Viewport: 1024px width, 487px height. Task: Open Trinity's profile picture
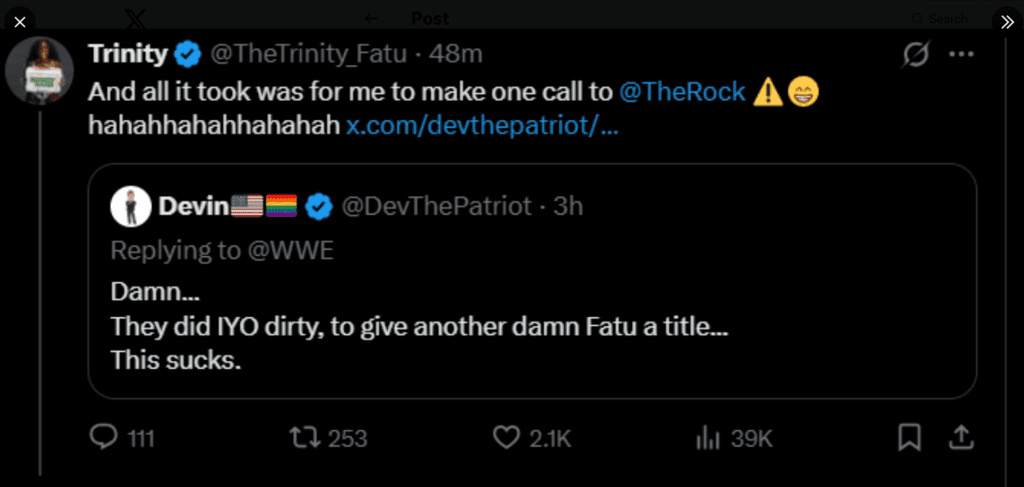[x=40, y=70]
